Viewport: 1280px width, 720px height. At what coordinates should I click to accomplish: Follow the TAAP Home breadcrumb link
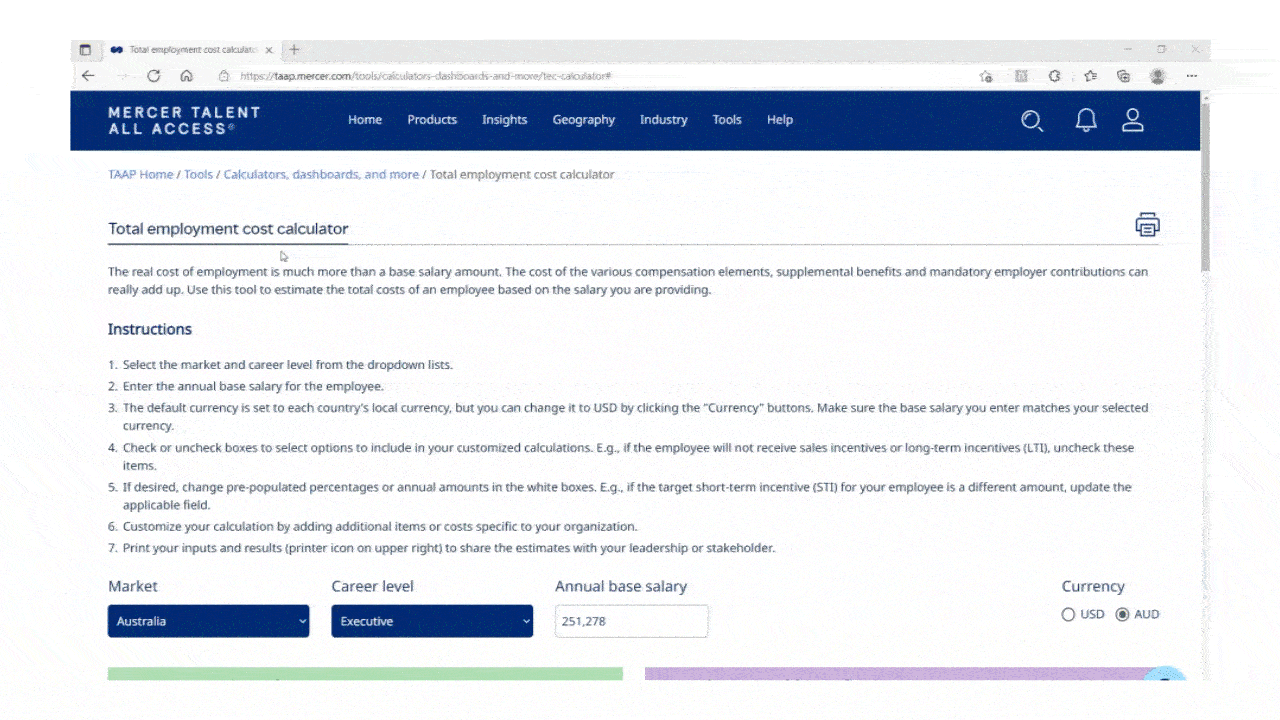tap(140, 174)
